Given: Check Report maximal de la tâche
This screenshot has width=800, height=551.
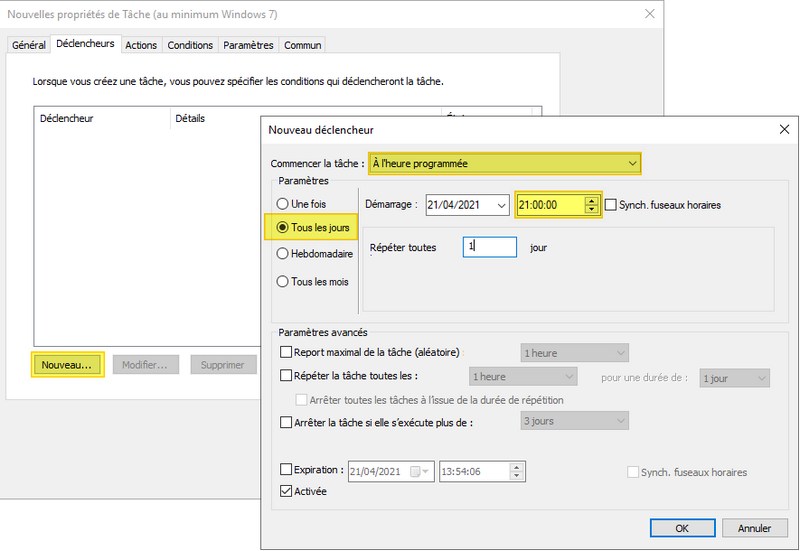Looking at the screenshot, I should [287, 352].
